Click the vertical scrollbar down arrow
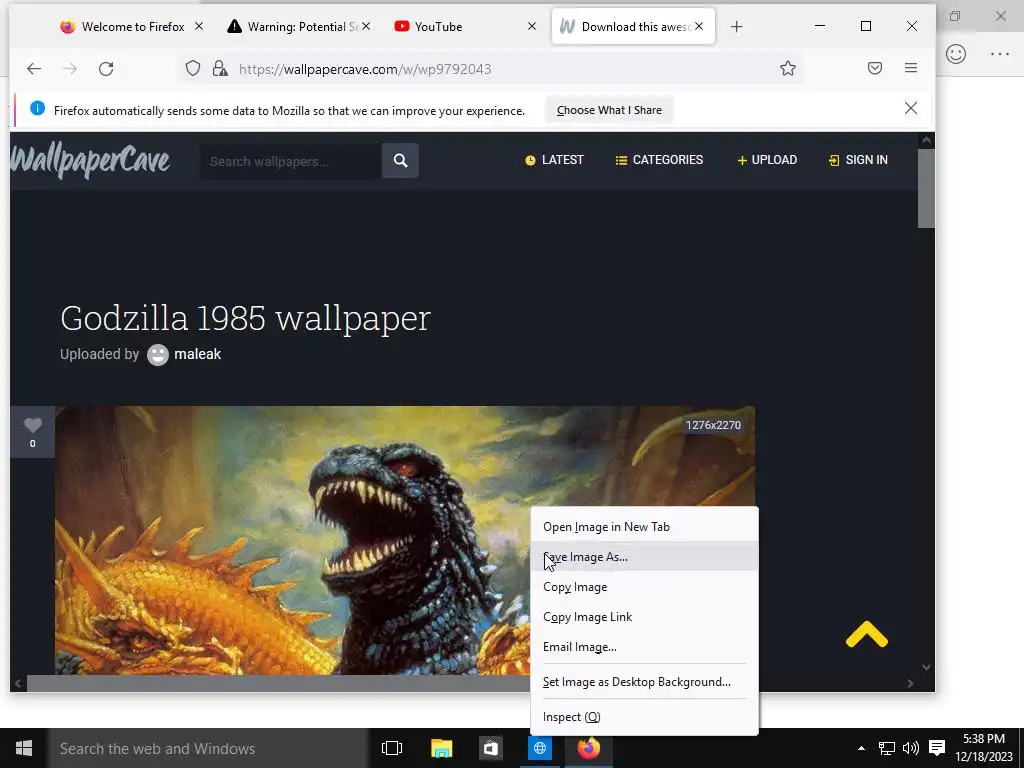Screen dimensions: 1024x768 coord(926,667)
